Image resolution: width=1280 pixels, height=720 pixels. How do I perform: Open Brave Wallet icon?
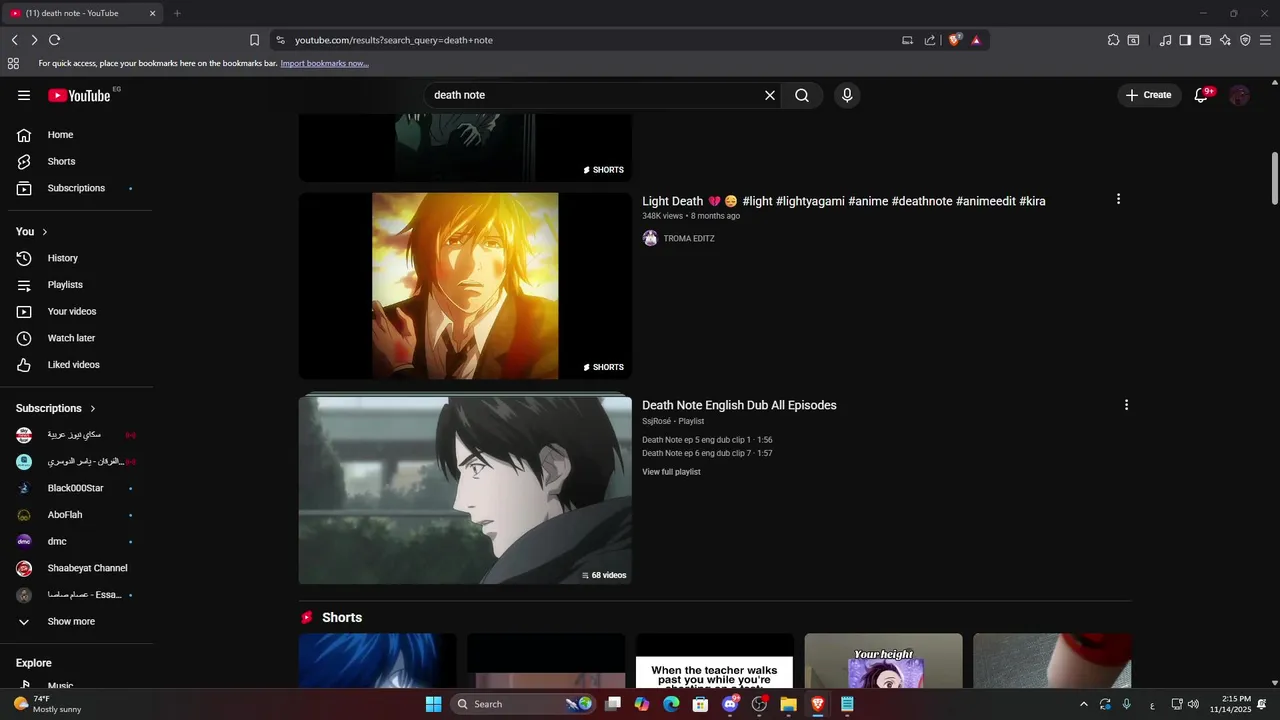1205,40
